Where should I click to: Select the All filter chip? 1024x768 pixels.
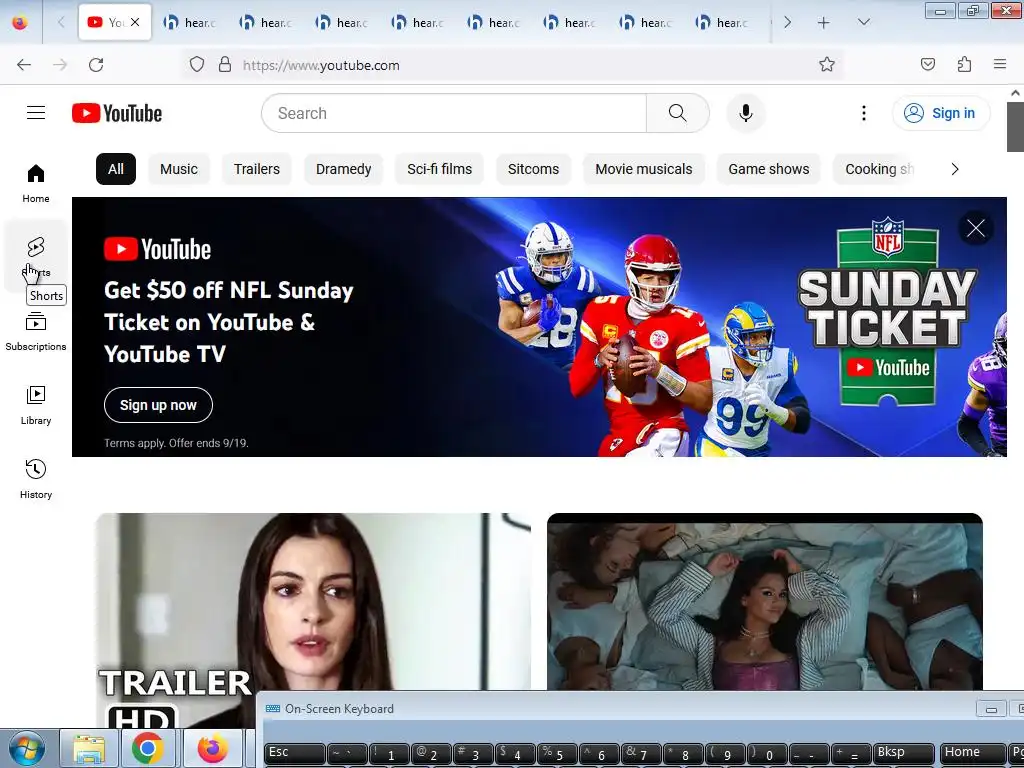click(x=116, y=169)
